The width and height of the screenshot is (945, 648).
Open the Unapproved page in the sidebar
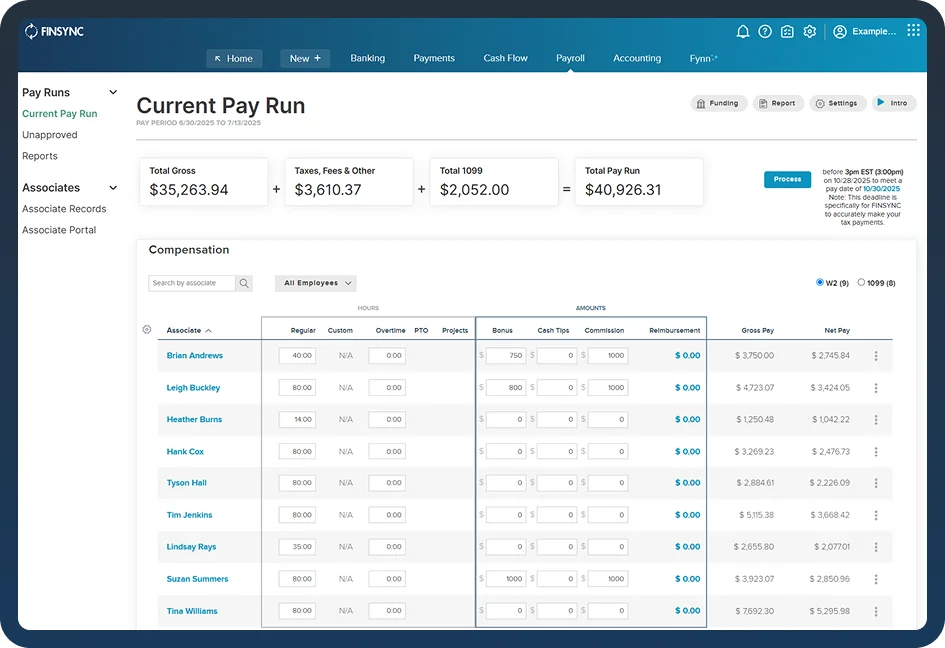(50, 134)
